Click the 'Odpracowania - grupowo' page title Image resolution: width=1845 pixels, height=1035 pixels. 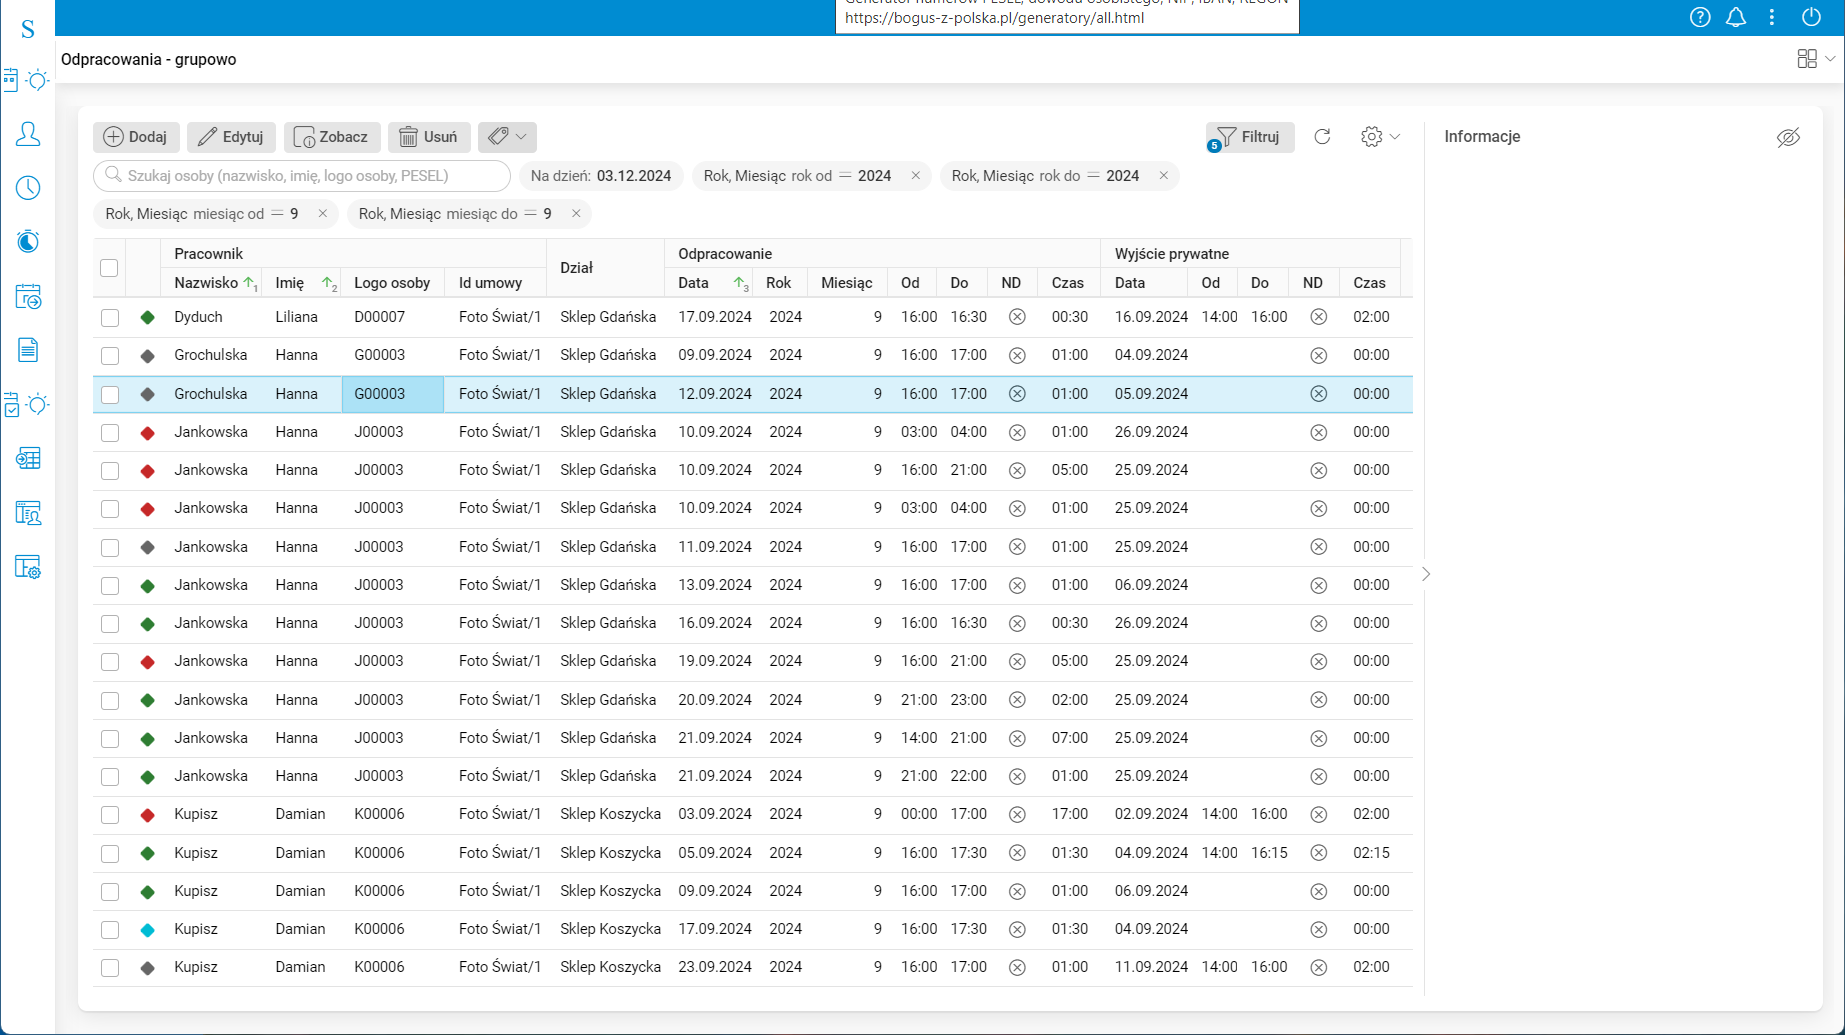(x=149, y=59)
